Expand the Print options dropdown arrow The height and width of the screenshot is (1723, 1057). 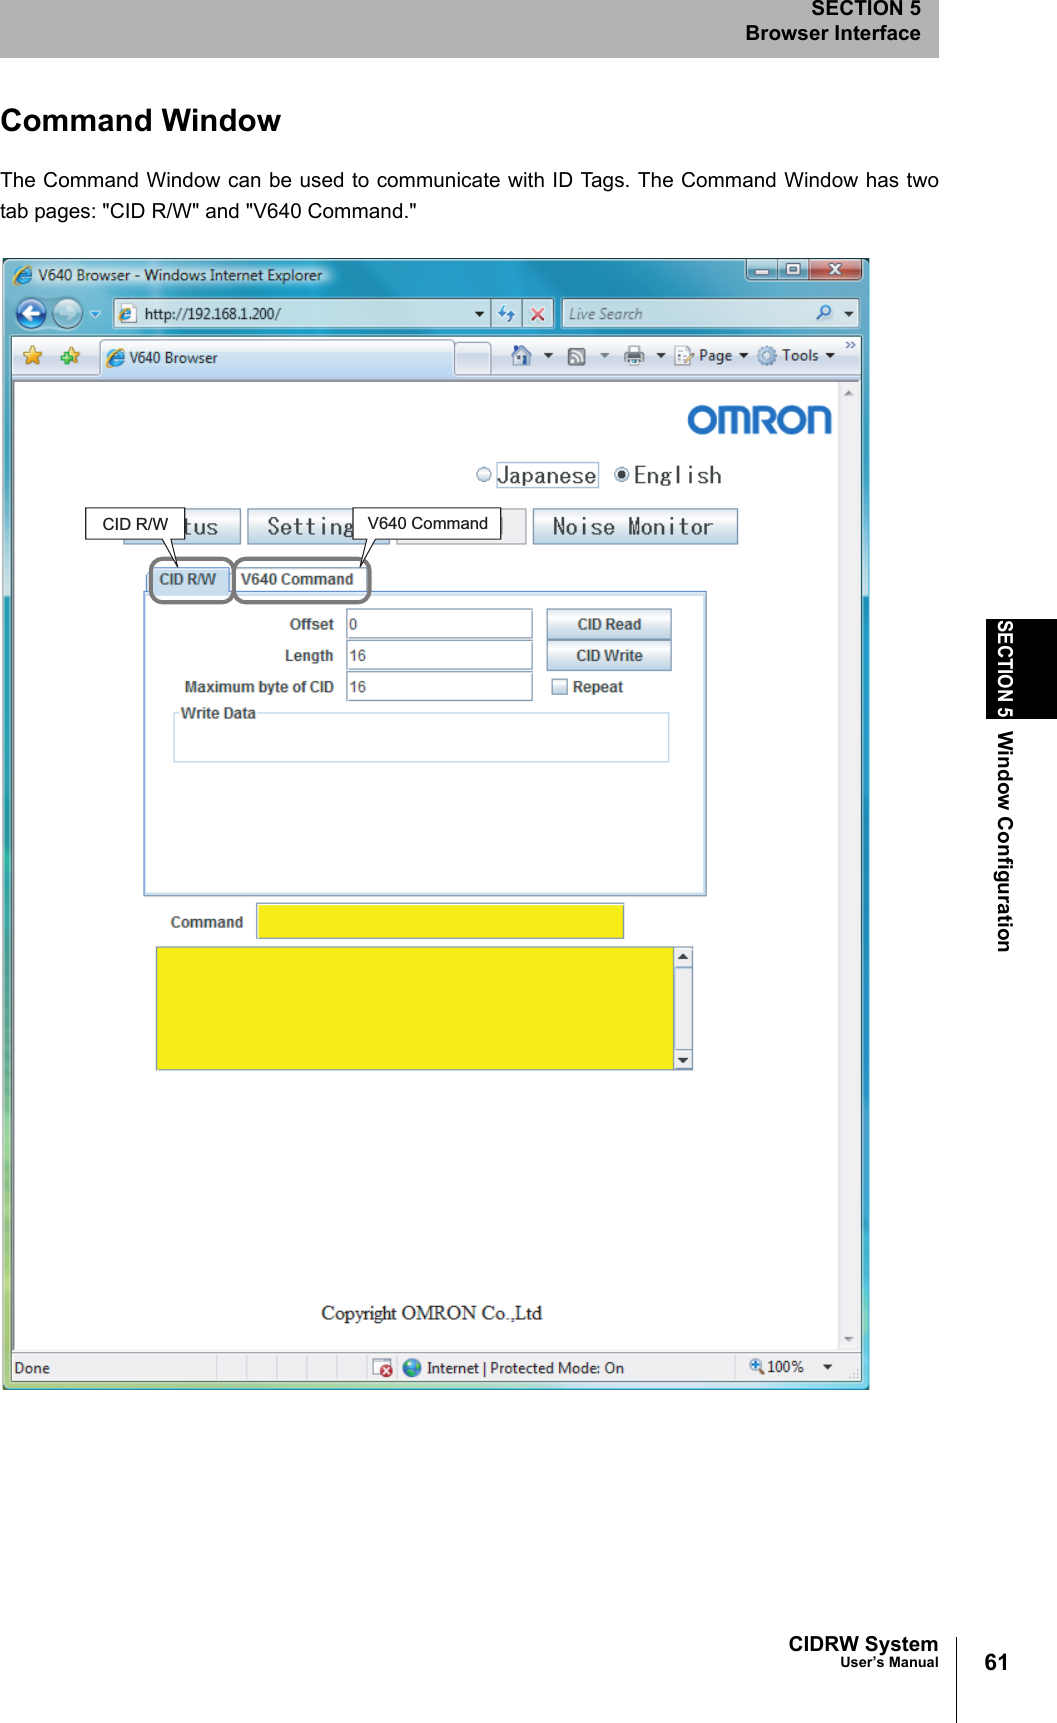pos(661,356)
